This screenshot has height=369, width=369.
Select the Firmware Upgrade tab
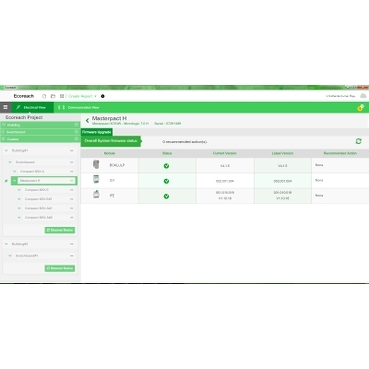(96, 132)
